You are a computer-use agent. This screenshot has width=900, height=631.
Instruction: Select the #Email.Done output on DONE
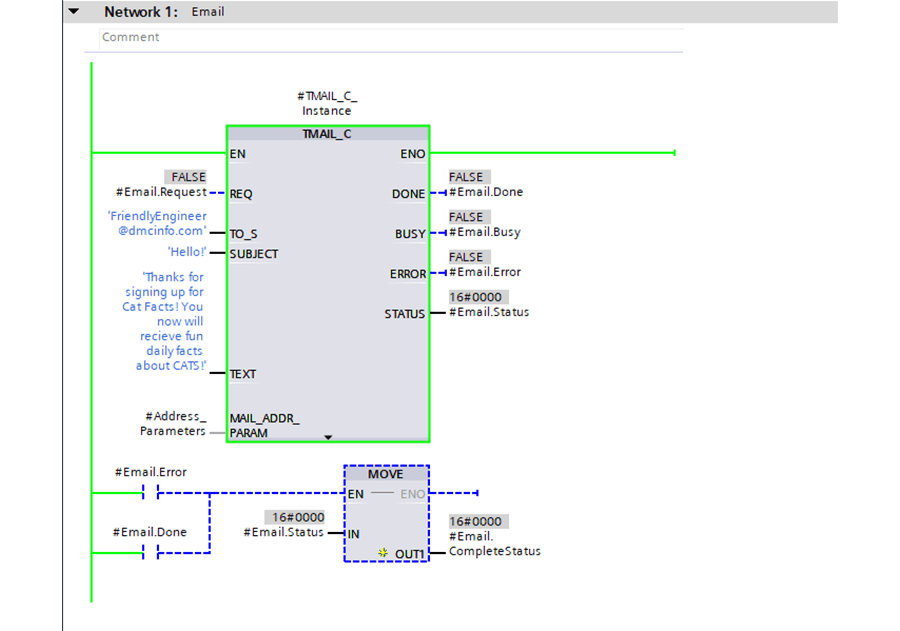click(486, 192)
